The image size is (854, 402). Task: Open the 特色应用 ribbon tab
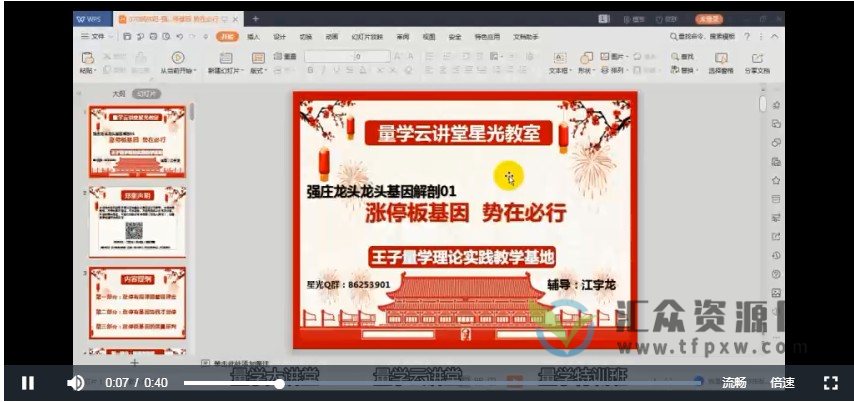pos(487,37)
